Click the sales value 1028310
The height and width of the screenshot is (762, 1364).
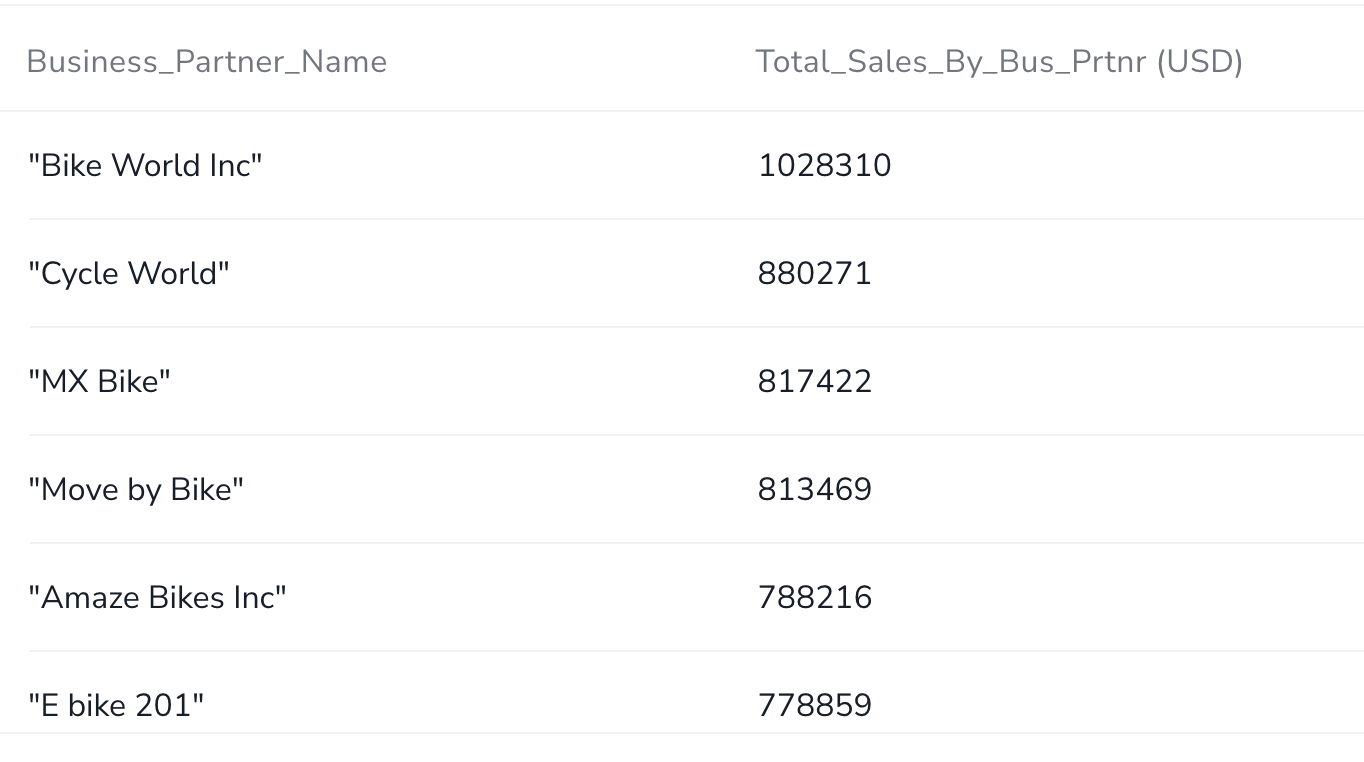click(x=825, y=165)
